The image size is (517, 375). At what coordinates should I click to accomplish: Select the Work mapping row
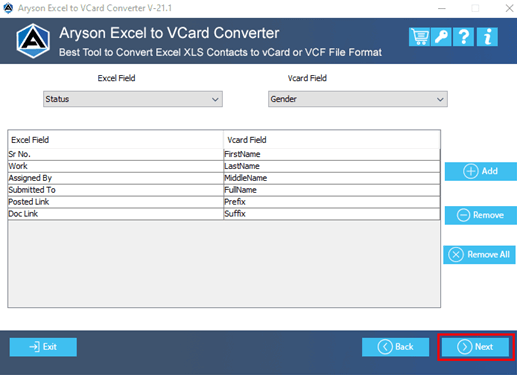[x=224, y=166]
